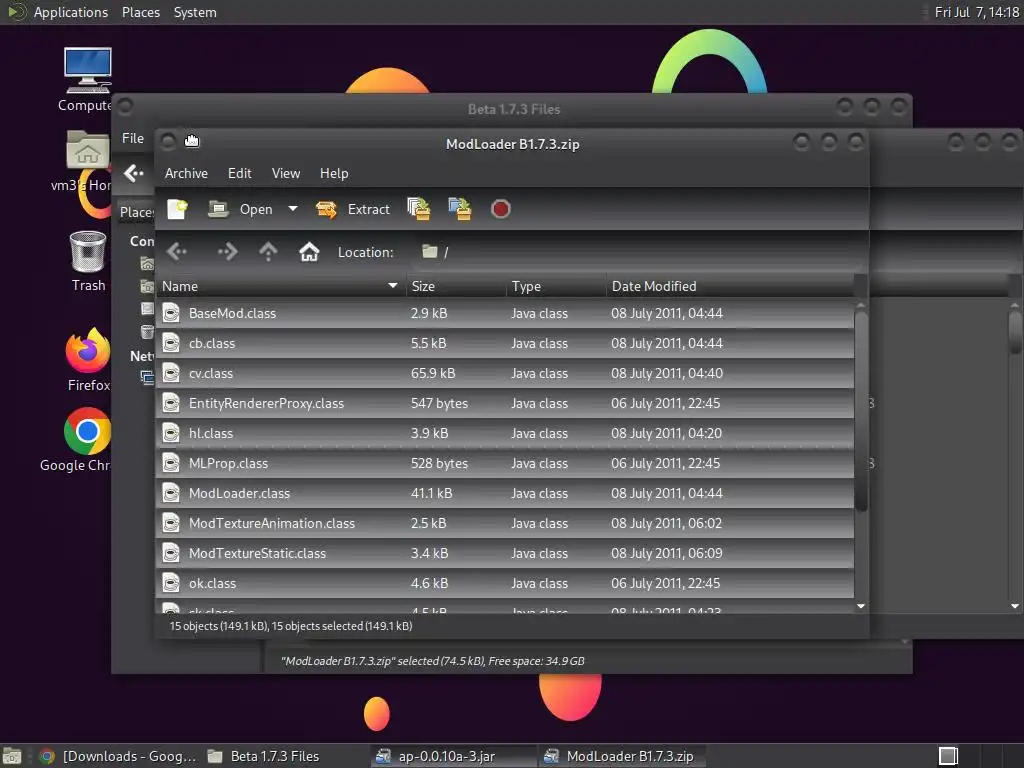Select cv.class file name

[210, 374]
